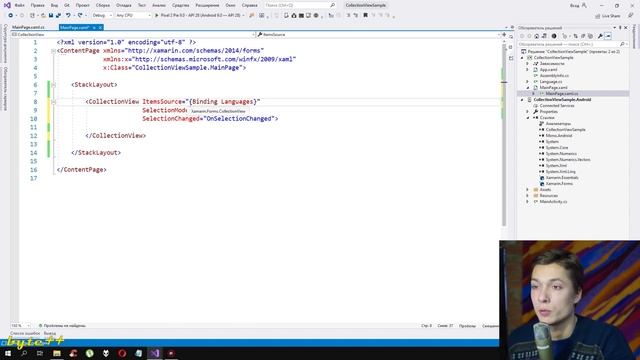Select Зависимости in Solution Explorer
This screenshot has height=360, width=640.
552,64
